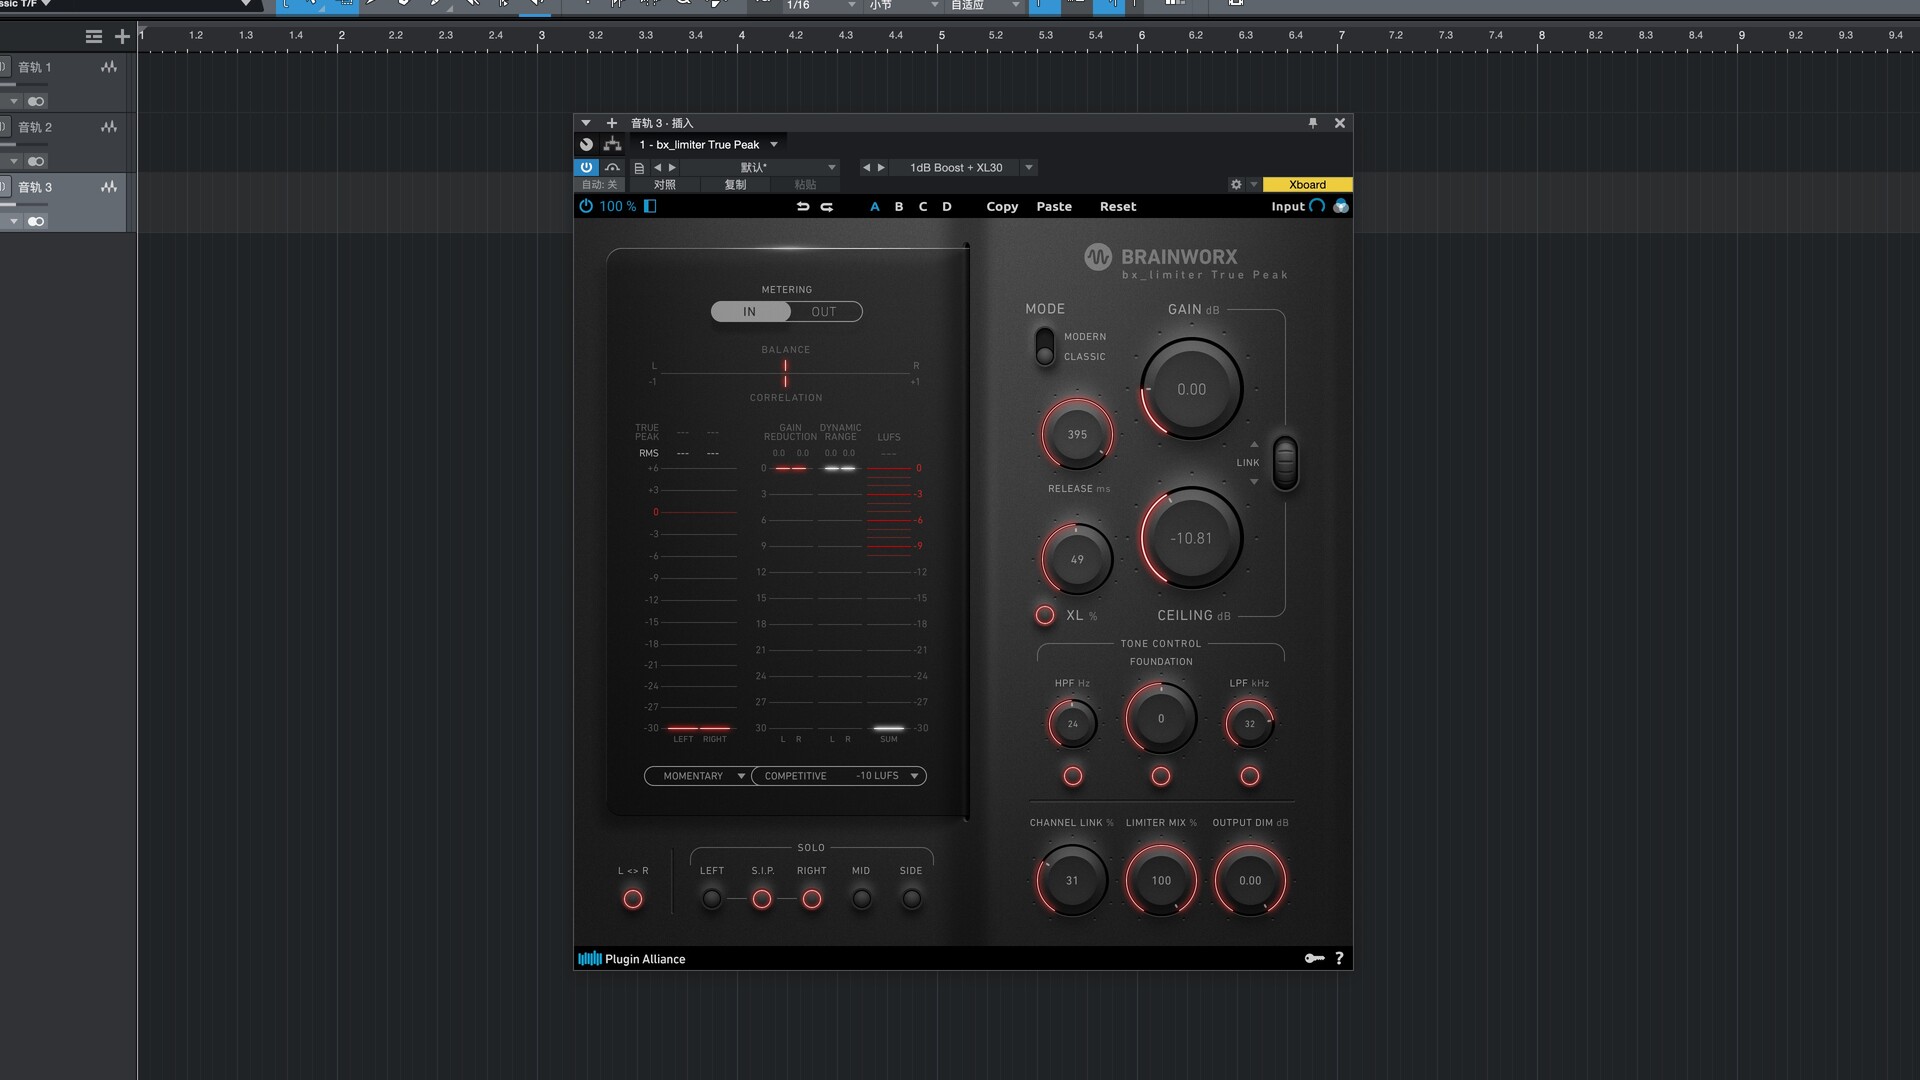The height and width of the screenshot is (1080, 1920).
Task: Open the MOMENTARY metering dropdown
Action: (698, 776)
